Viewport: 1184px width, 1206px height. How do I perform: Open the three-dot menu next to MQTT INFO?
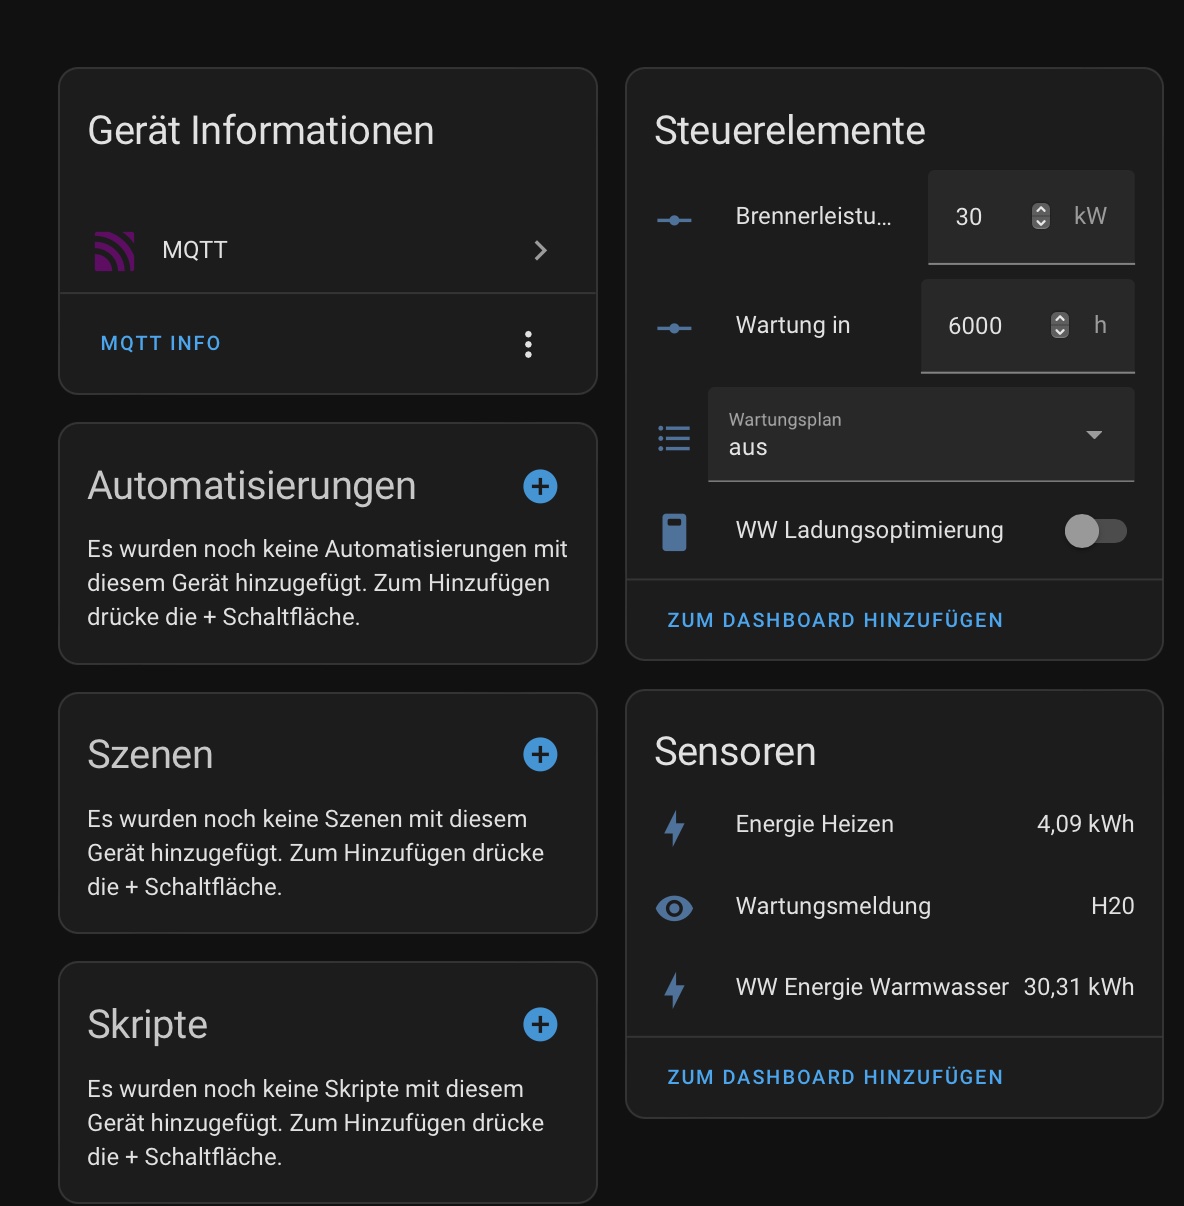tap(528, 343)
